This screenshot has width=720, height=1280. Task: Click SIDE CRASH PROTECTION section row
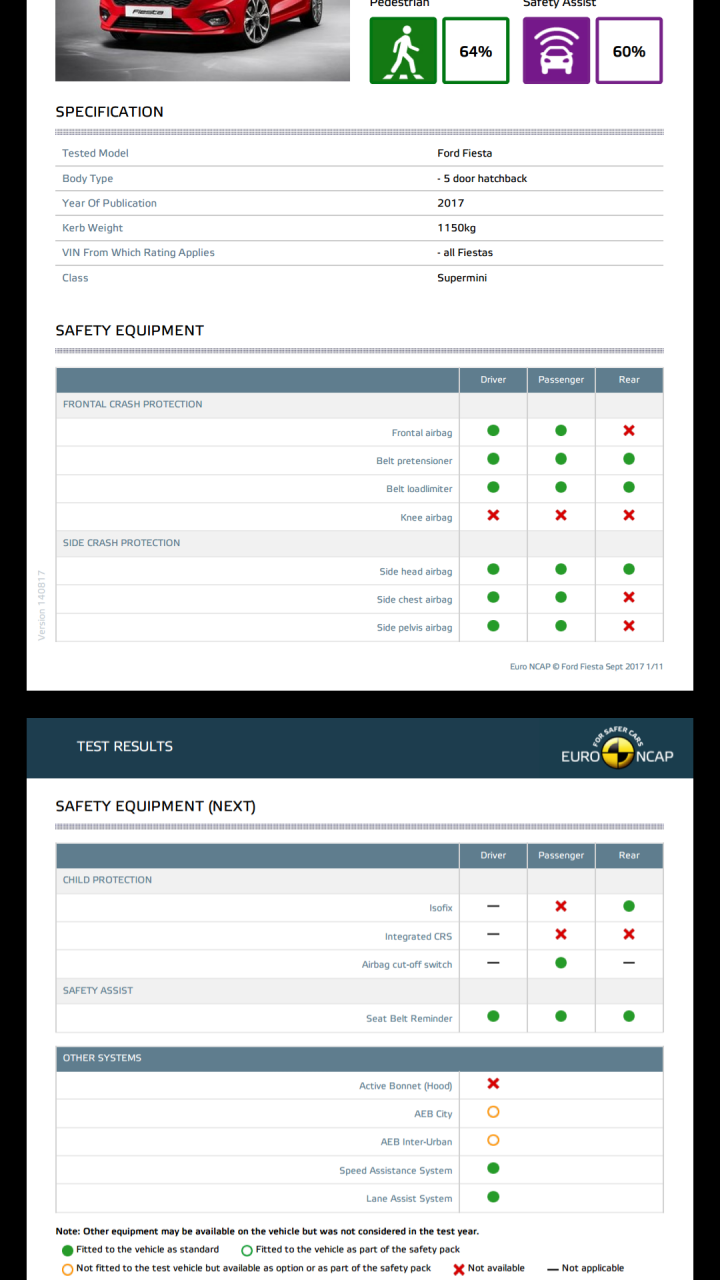(x=359, y=543)
